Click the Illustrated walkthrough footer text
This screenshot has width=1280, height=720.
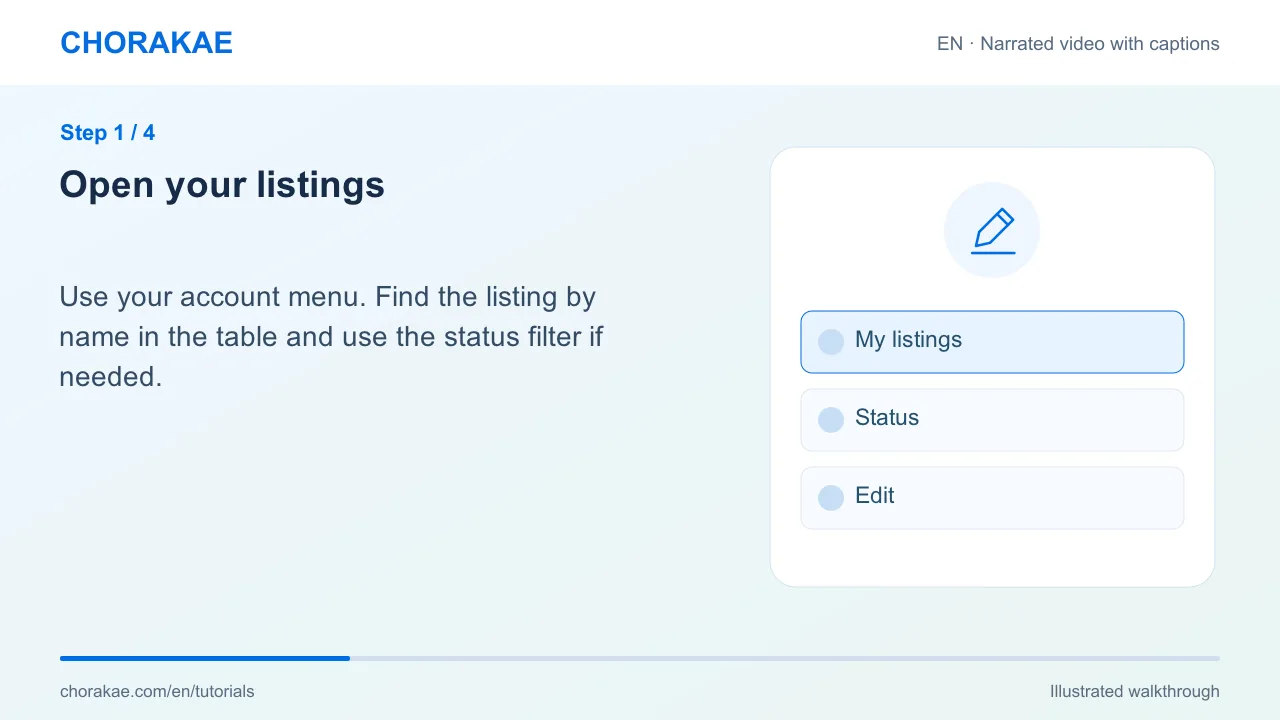pos(1134,691)
